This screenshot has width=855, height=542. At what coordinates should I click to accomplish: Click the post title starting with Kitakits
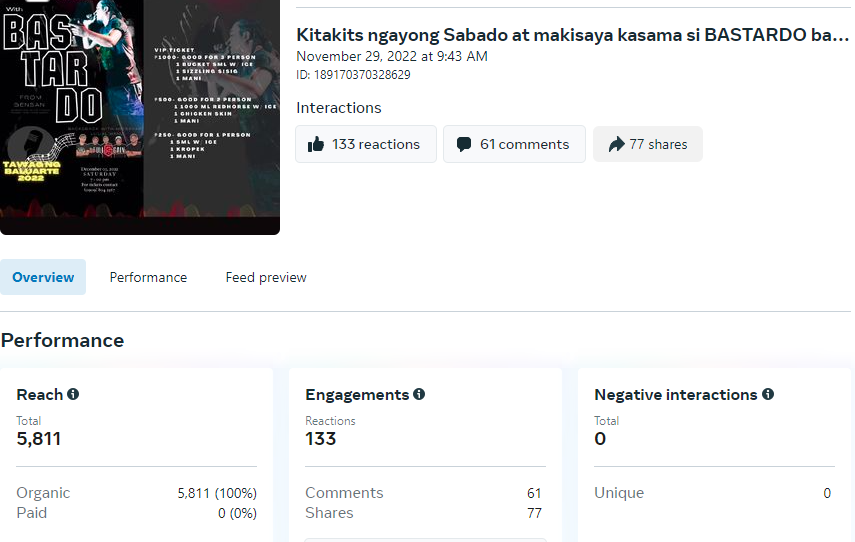(572, 35)
